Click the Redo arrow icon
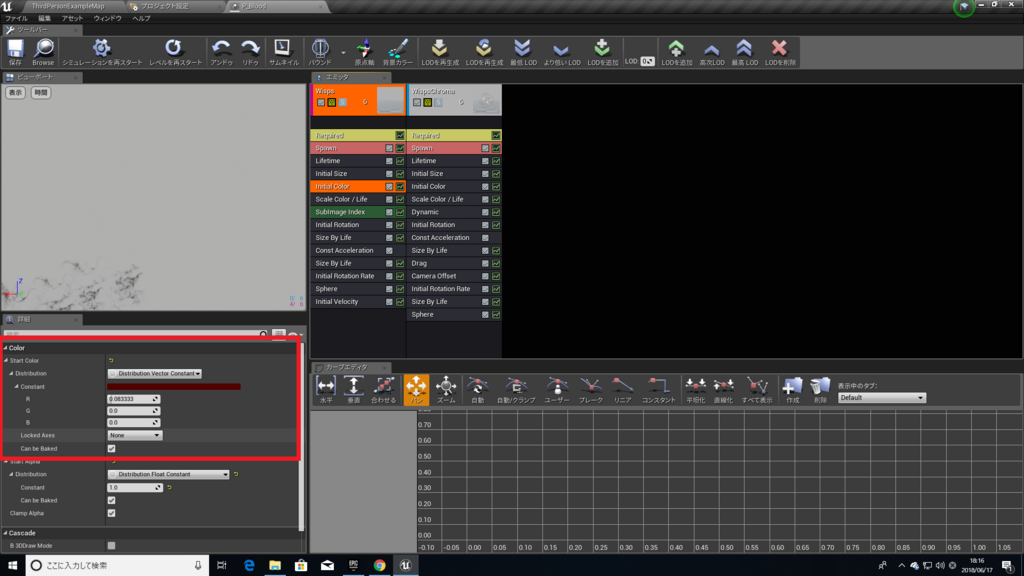Image resolution: width=1024 pixels, height=576 pixels. [x=250, y=52]
